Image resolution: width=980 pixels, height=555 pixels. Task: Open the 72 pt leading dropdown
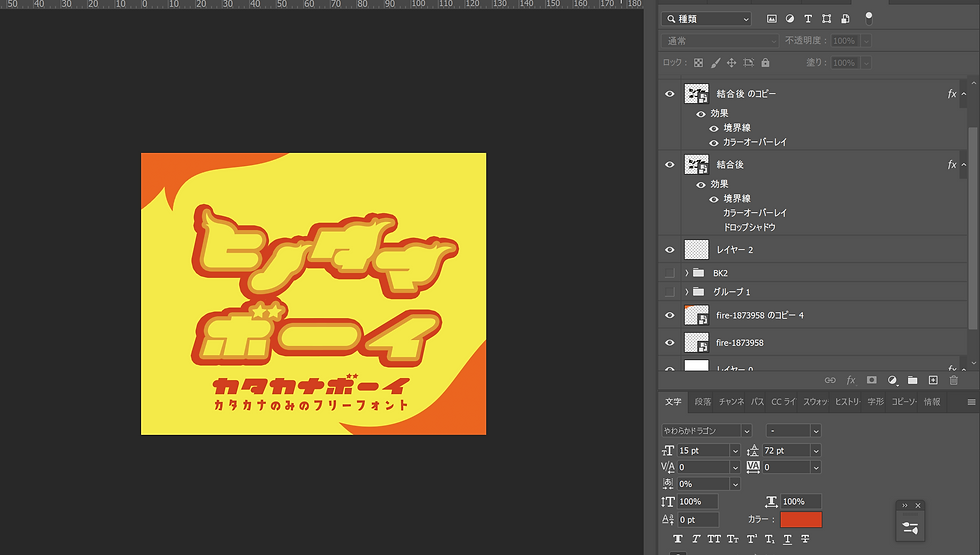816,451
